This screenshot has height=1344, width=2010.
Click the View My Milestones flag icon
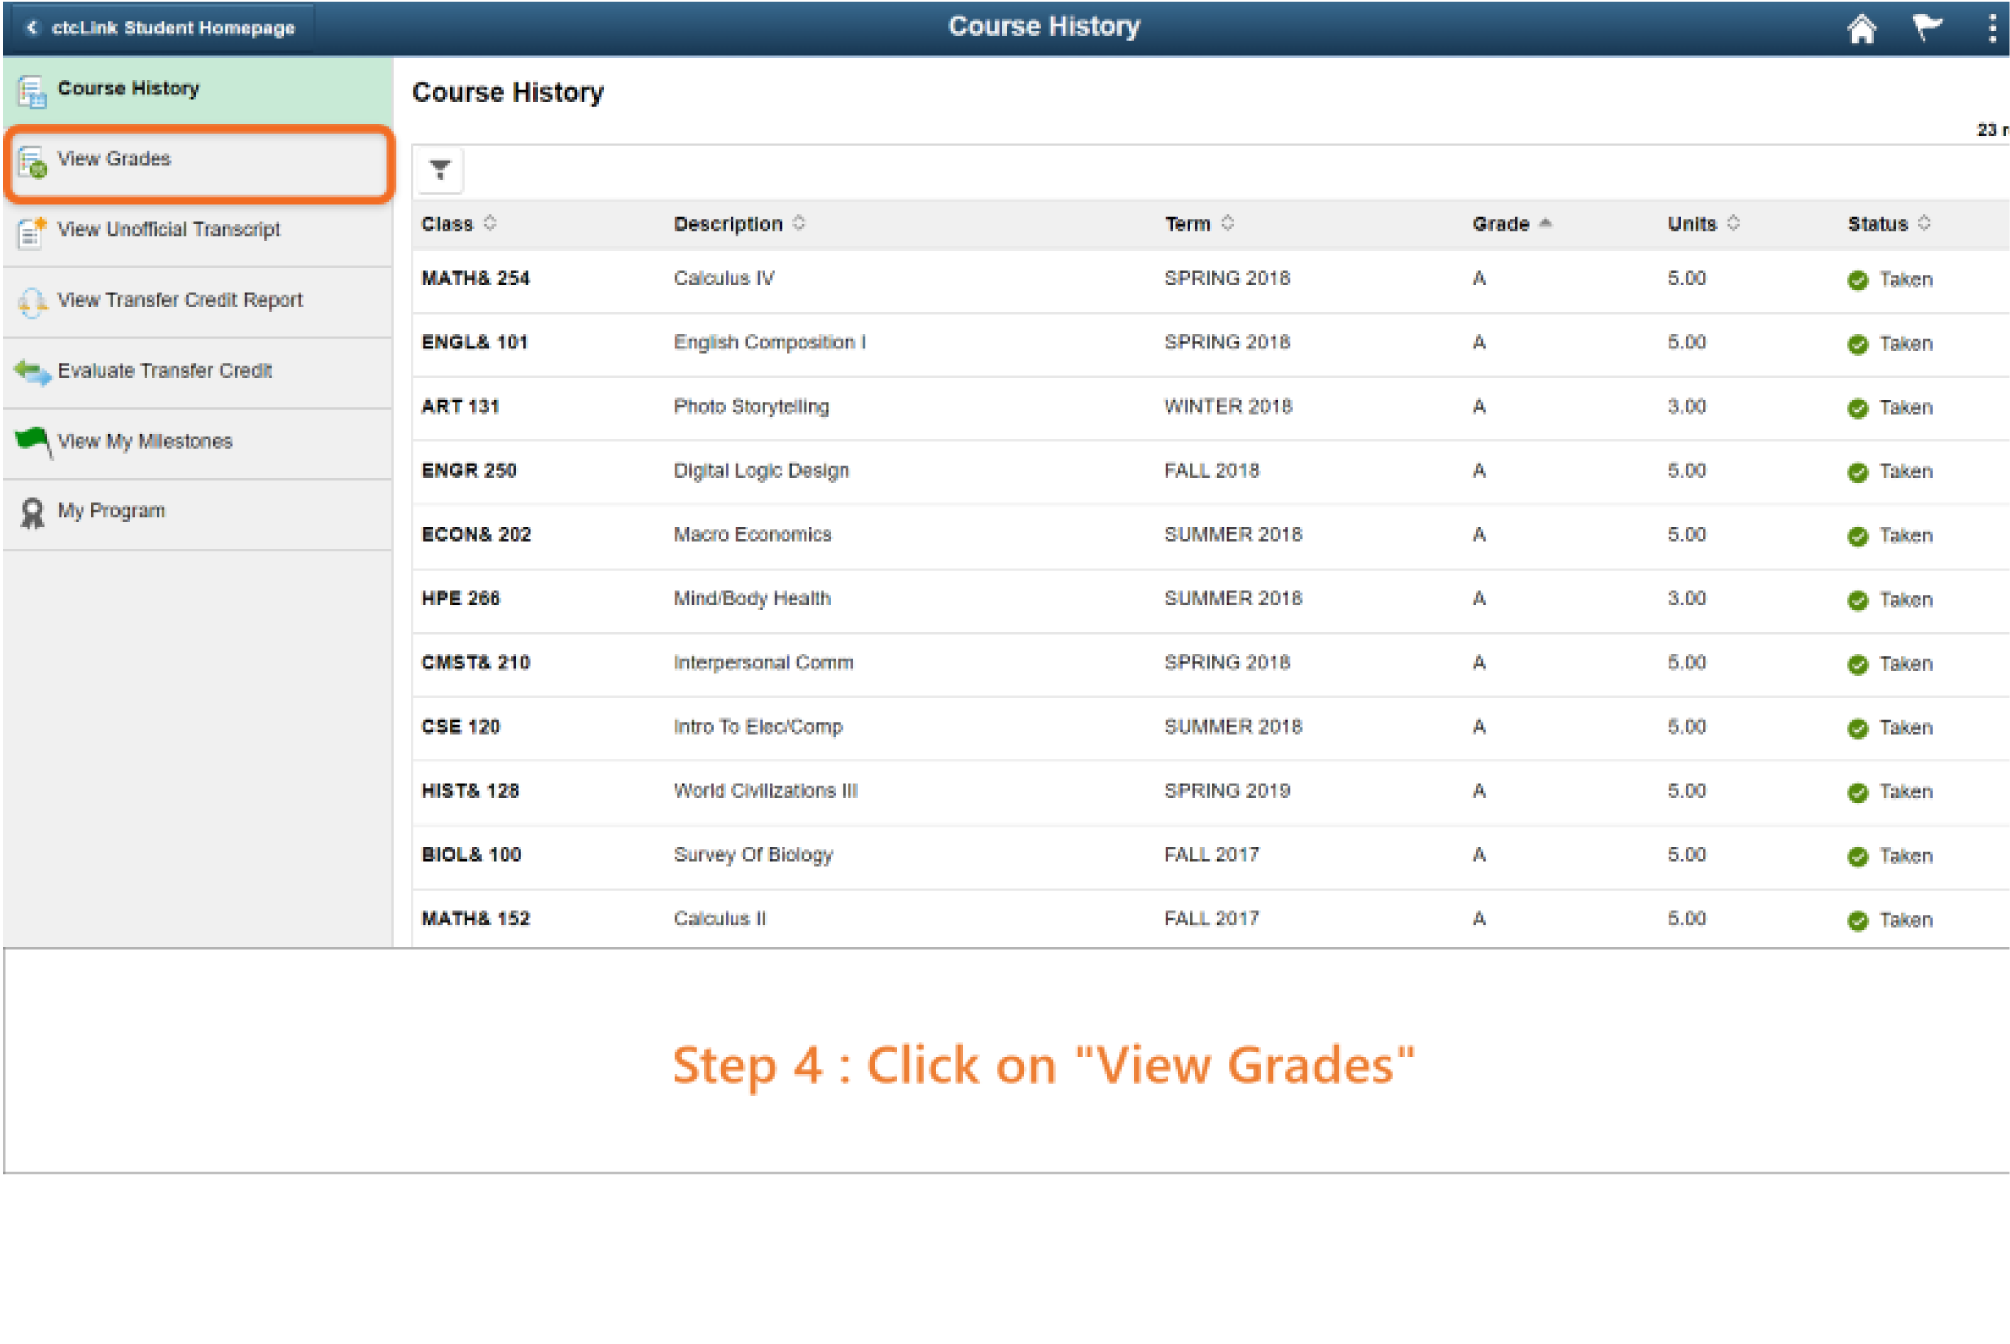pyautogui.click(x=32, y=441)
